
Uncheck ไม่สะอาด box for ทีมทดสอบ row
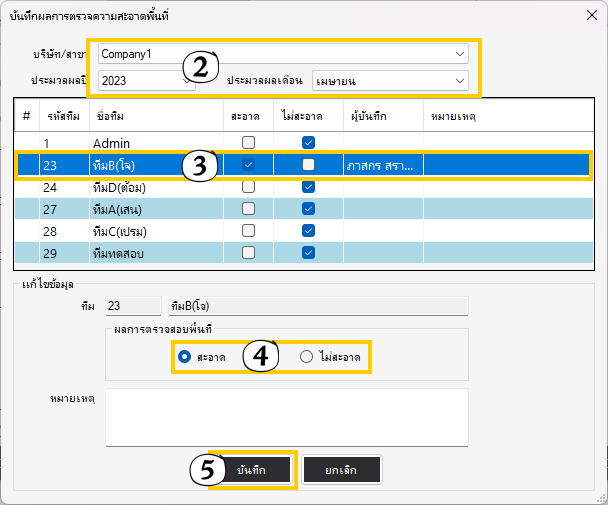[308, 252]
